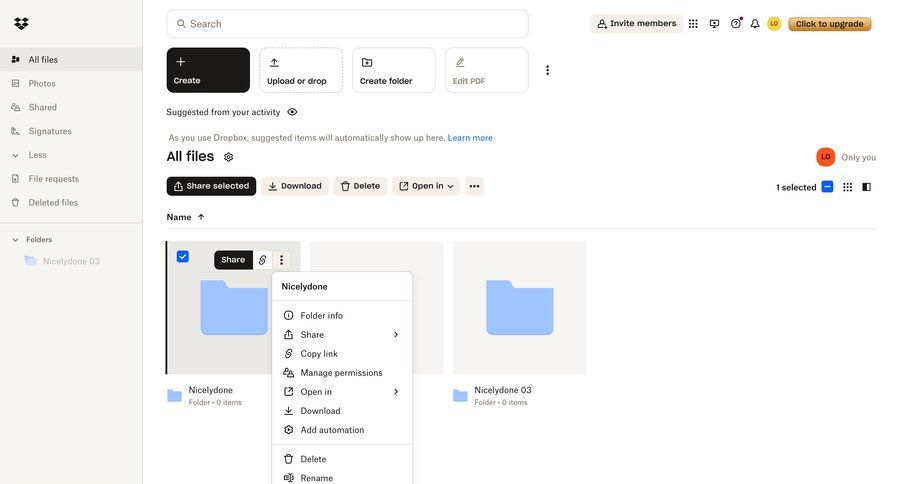Click the black Share button on folder tile

(x=233, y=260)
